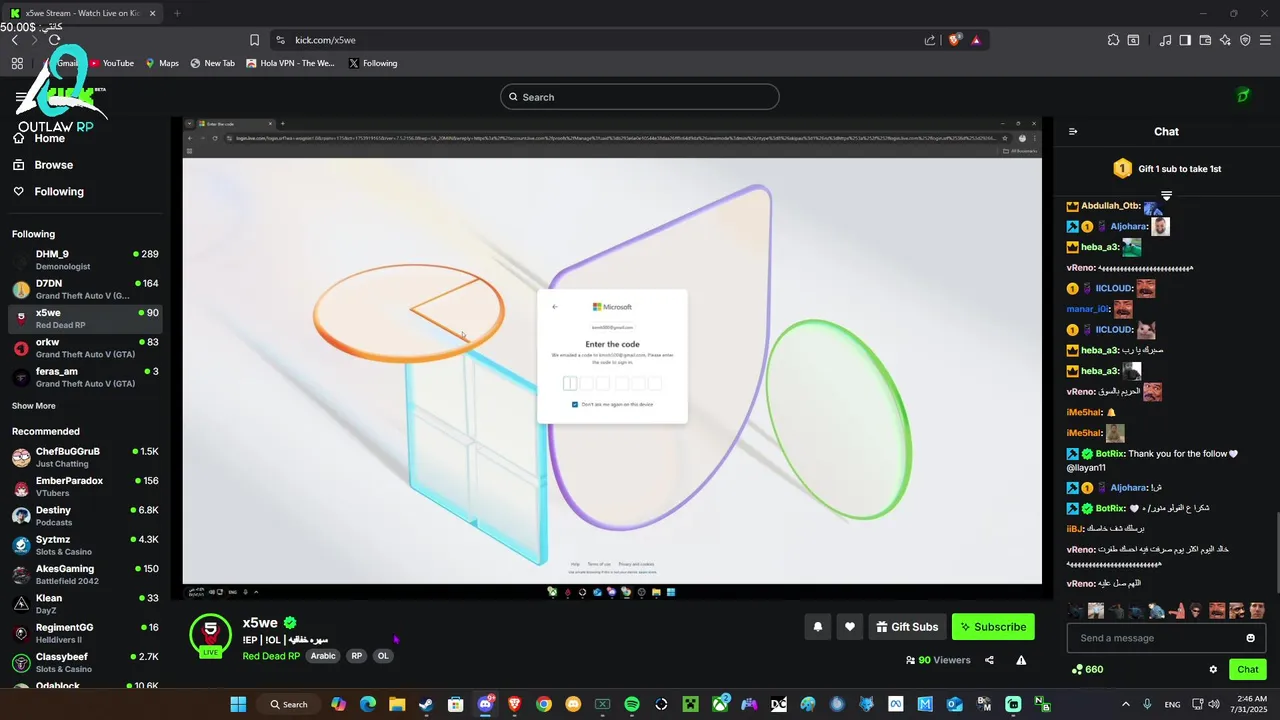The height and width of the screenshot is (720, 1280).
Task: Open chat settings gear icon
Action: point(1213,669)
